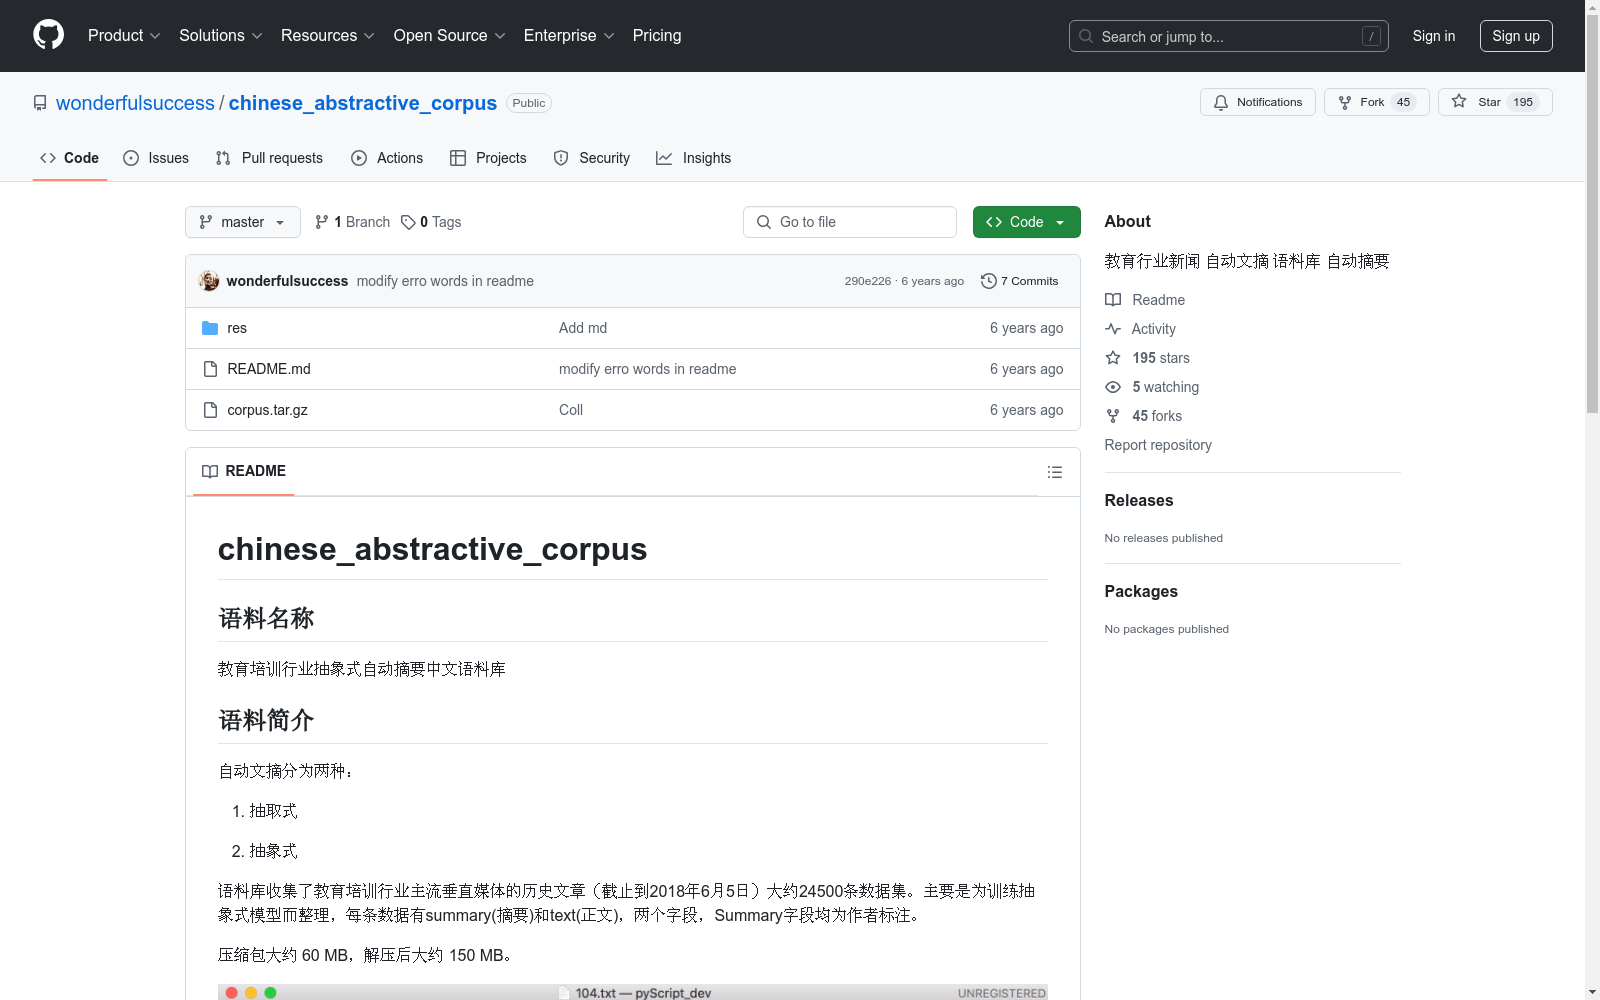Open the README outline list icon
The height and width of the screenshot is (1000, 1600).
(1055, 472)
